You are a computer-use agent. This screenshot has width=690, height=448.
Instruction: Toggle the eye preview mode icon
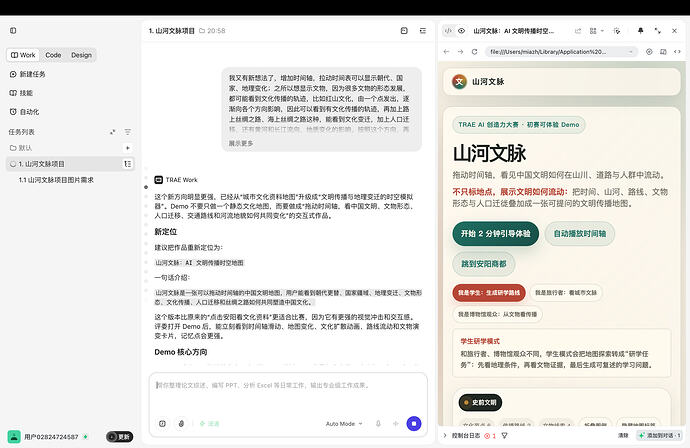461,31
